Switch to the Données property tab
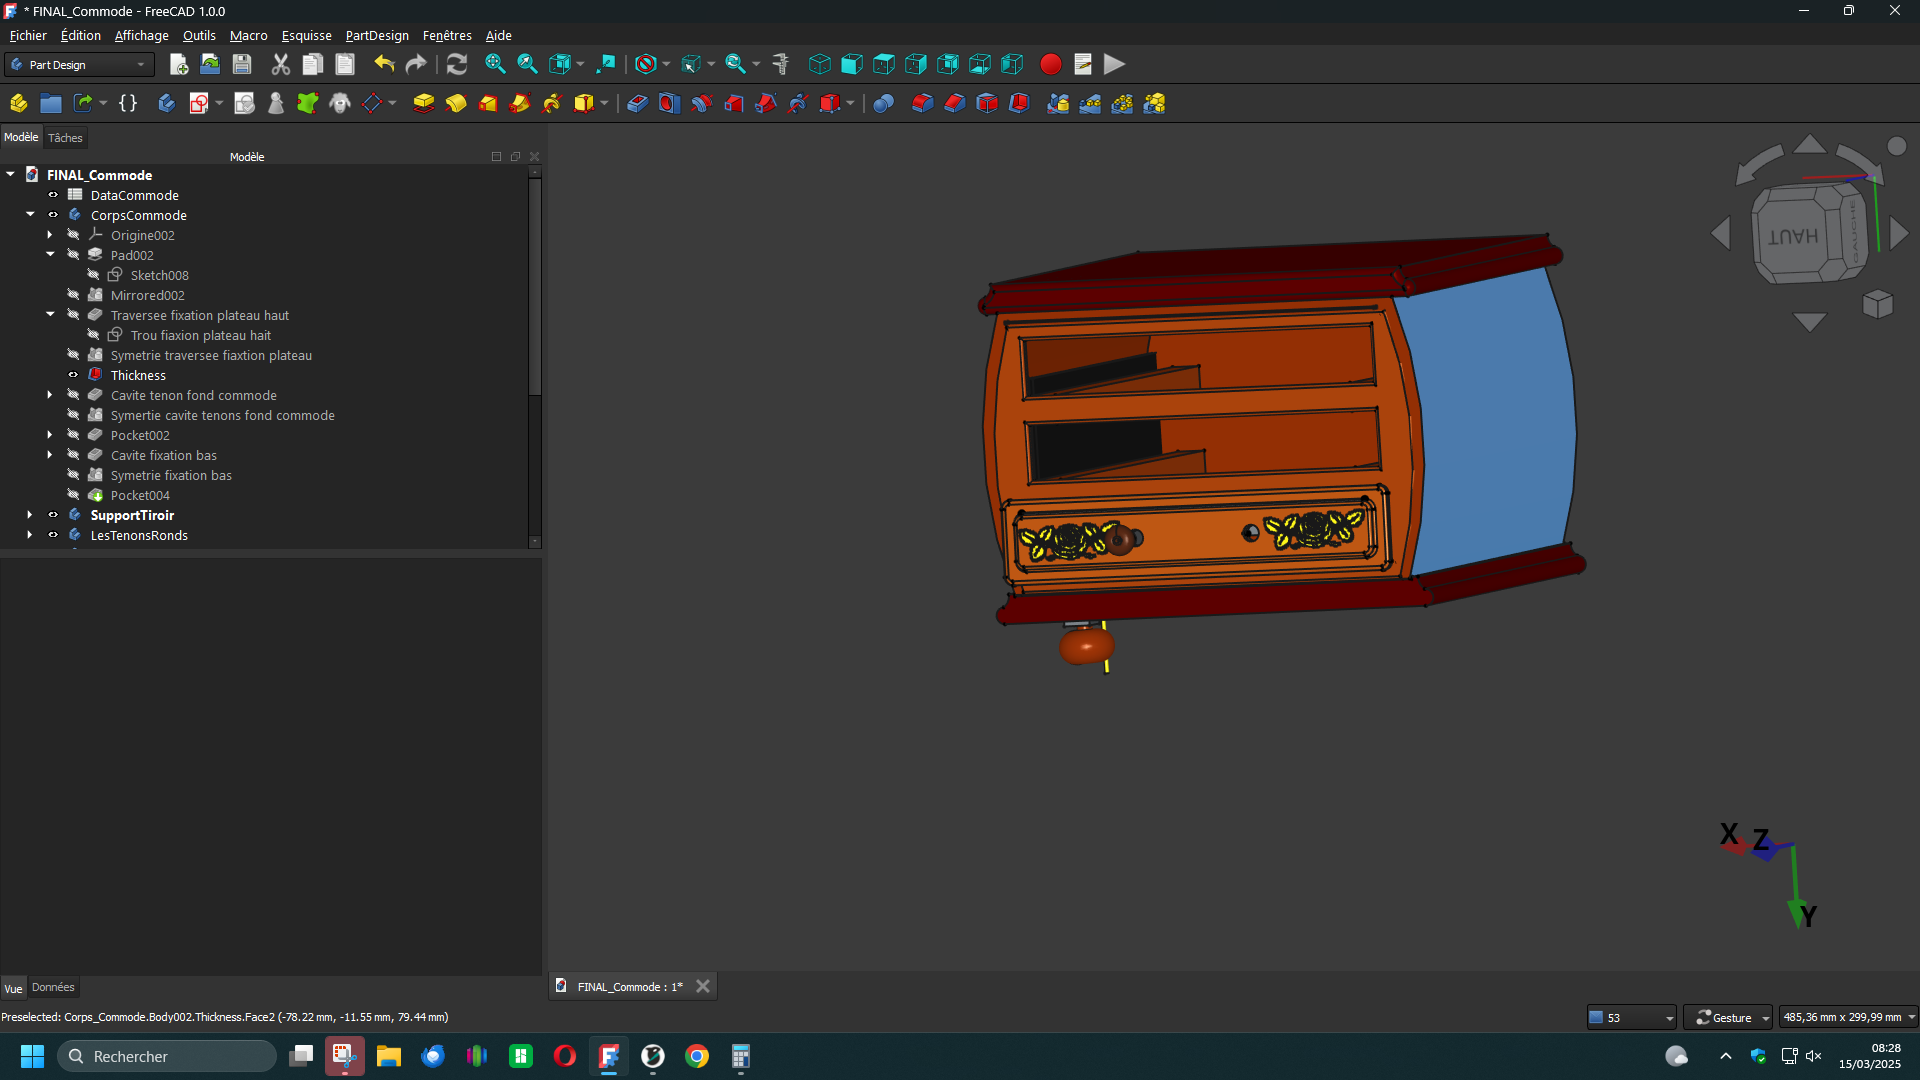The height and width of the screenshot is (1080, 1920). point(53,987)
